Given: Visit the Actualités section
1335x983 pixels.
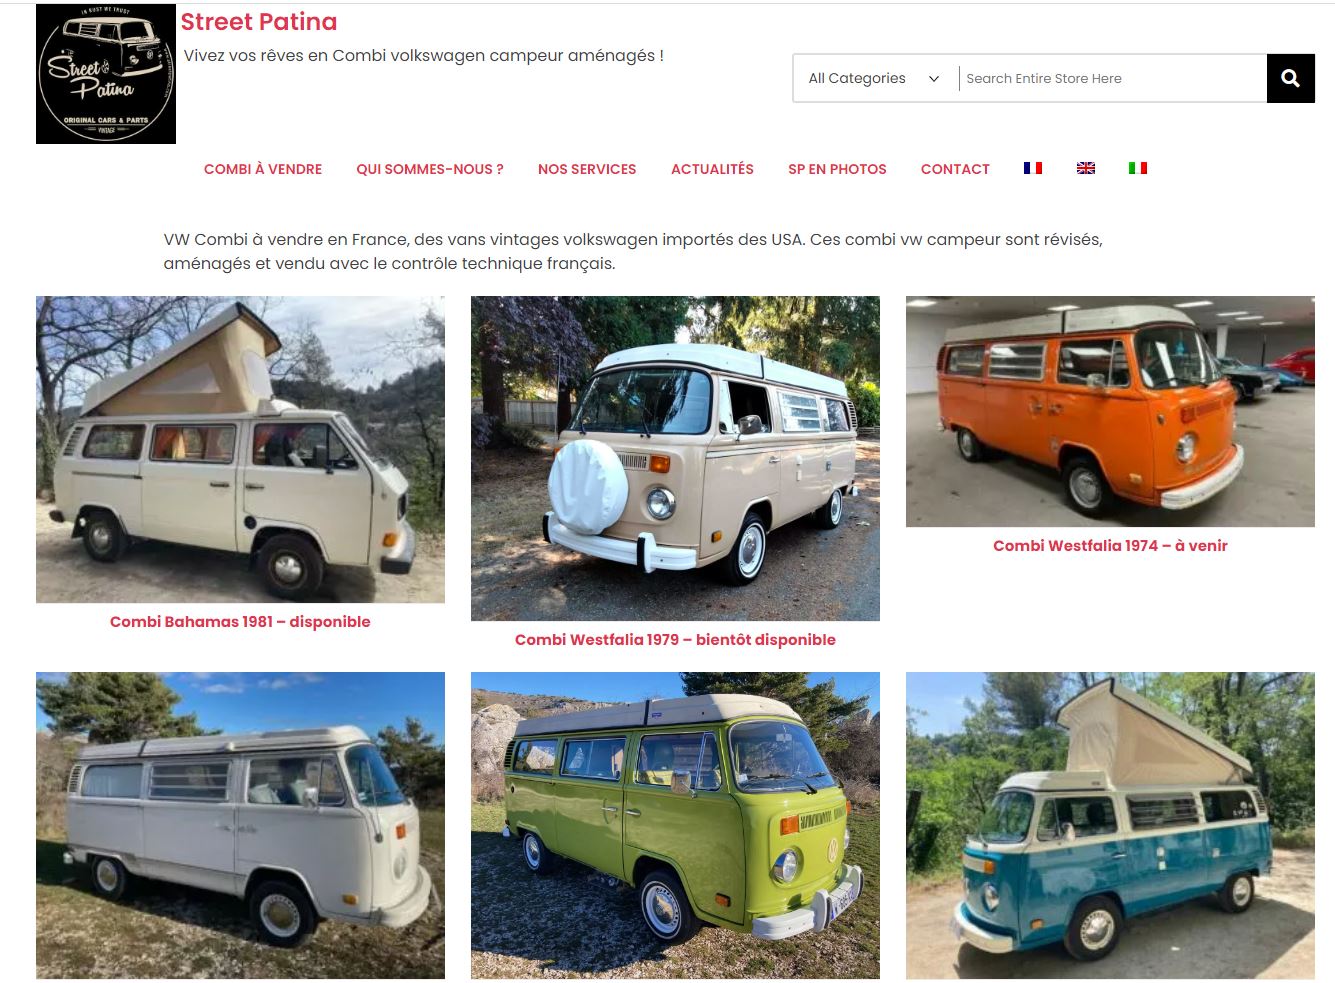Looking at the screenshot, I should 712,169.
